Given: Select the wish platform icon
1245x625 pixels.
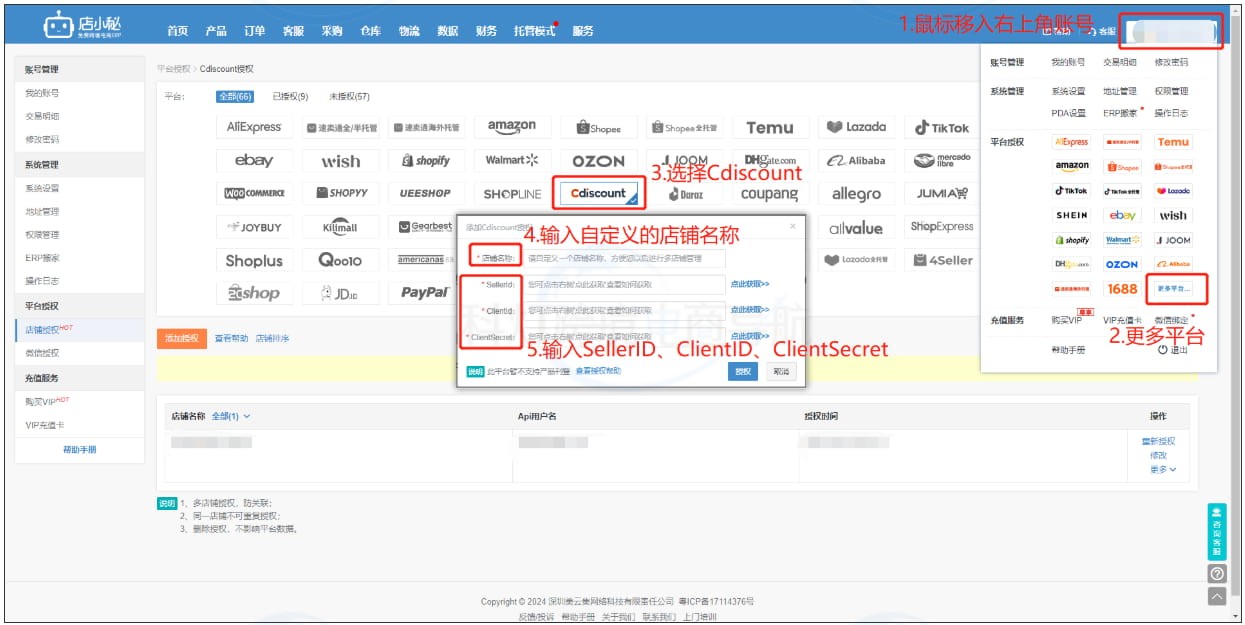Looking at the screenshot, I should (x=340, y=160).
